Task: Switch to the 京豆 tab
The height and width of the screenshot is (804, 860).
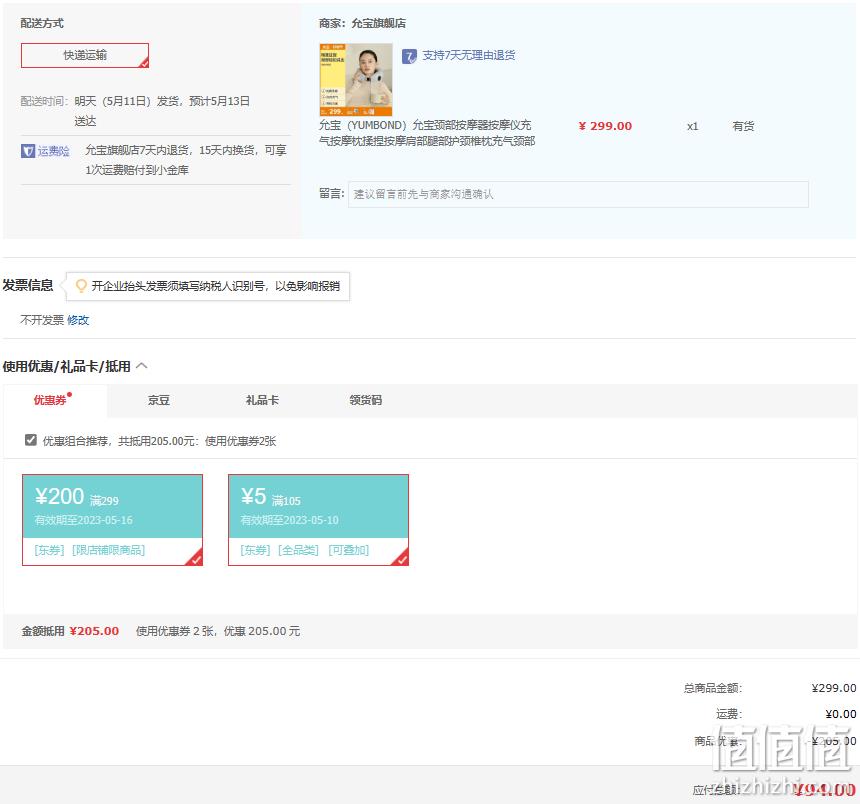Action: (159, 400)
